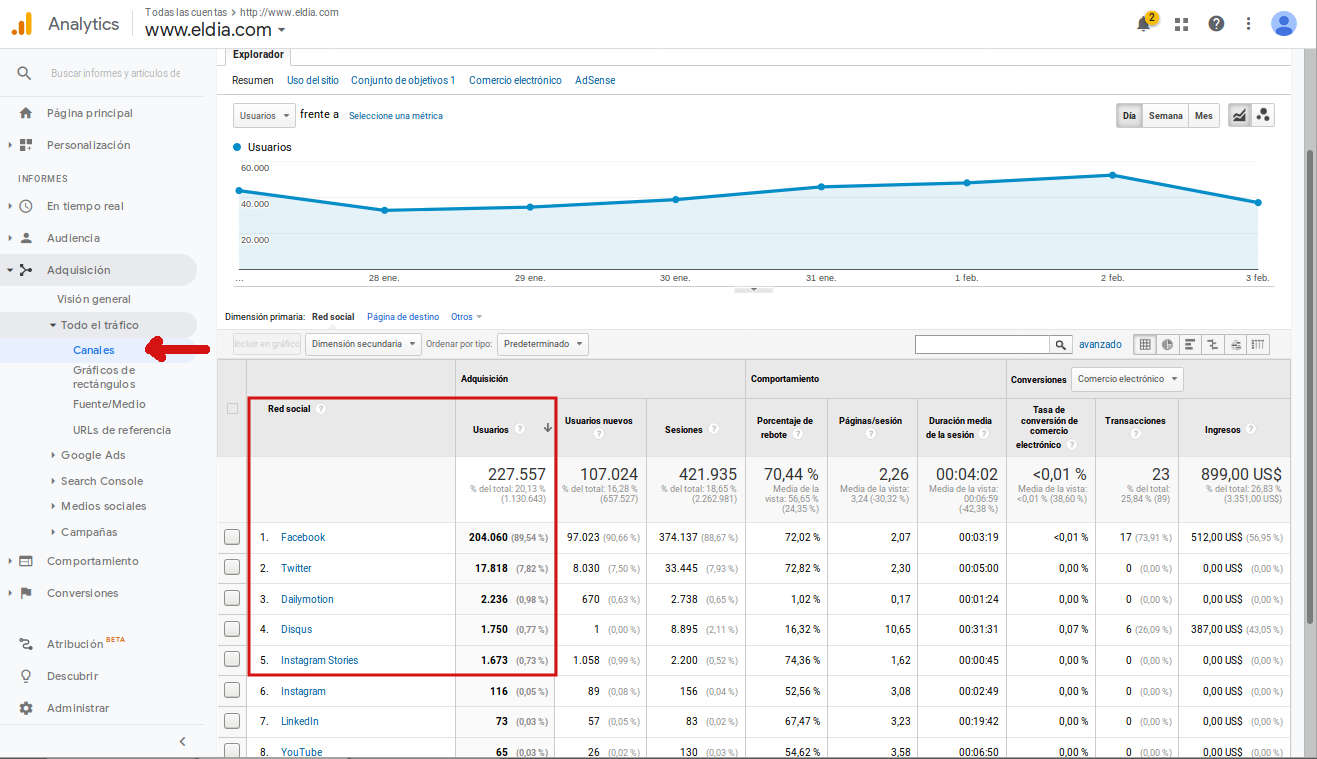This screenshot has width=1317, height=759.
Task: Switch to motion chart view icon
Action: 1263,116
